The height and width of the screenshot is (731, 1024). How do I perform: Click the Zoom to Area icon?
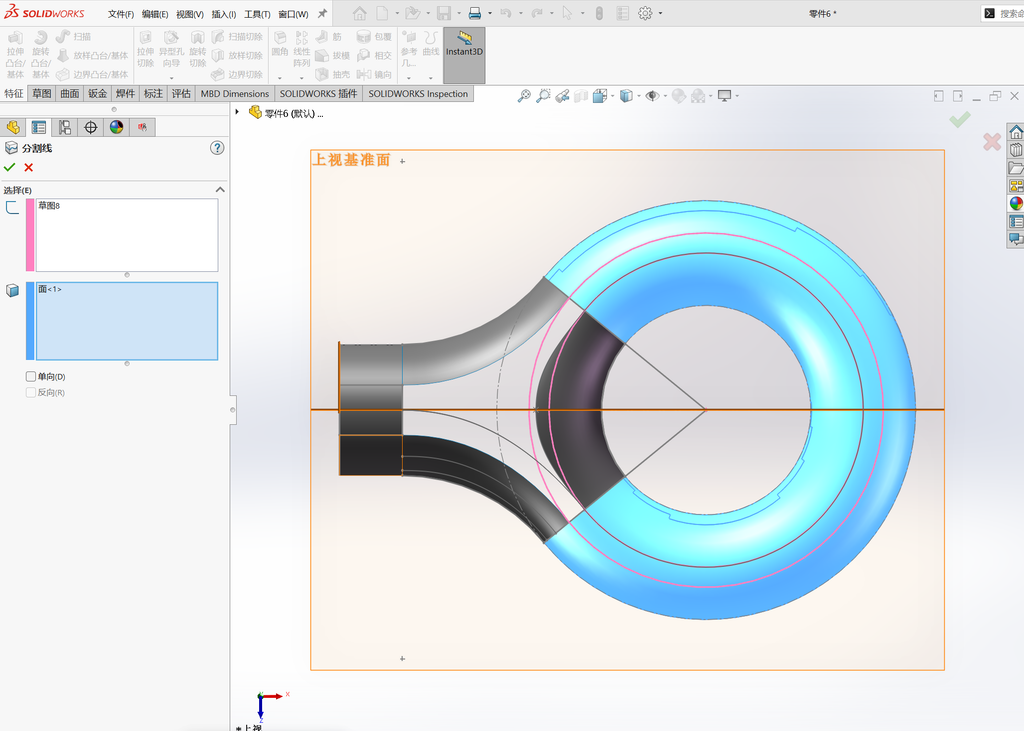[x=543, y=96]
